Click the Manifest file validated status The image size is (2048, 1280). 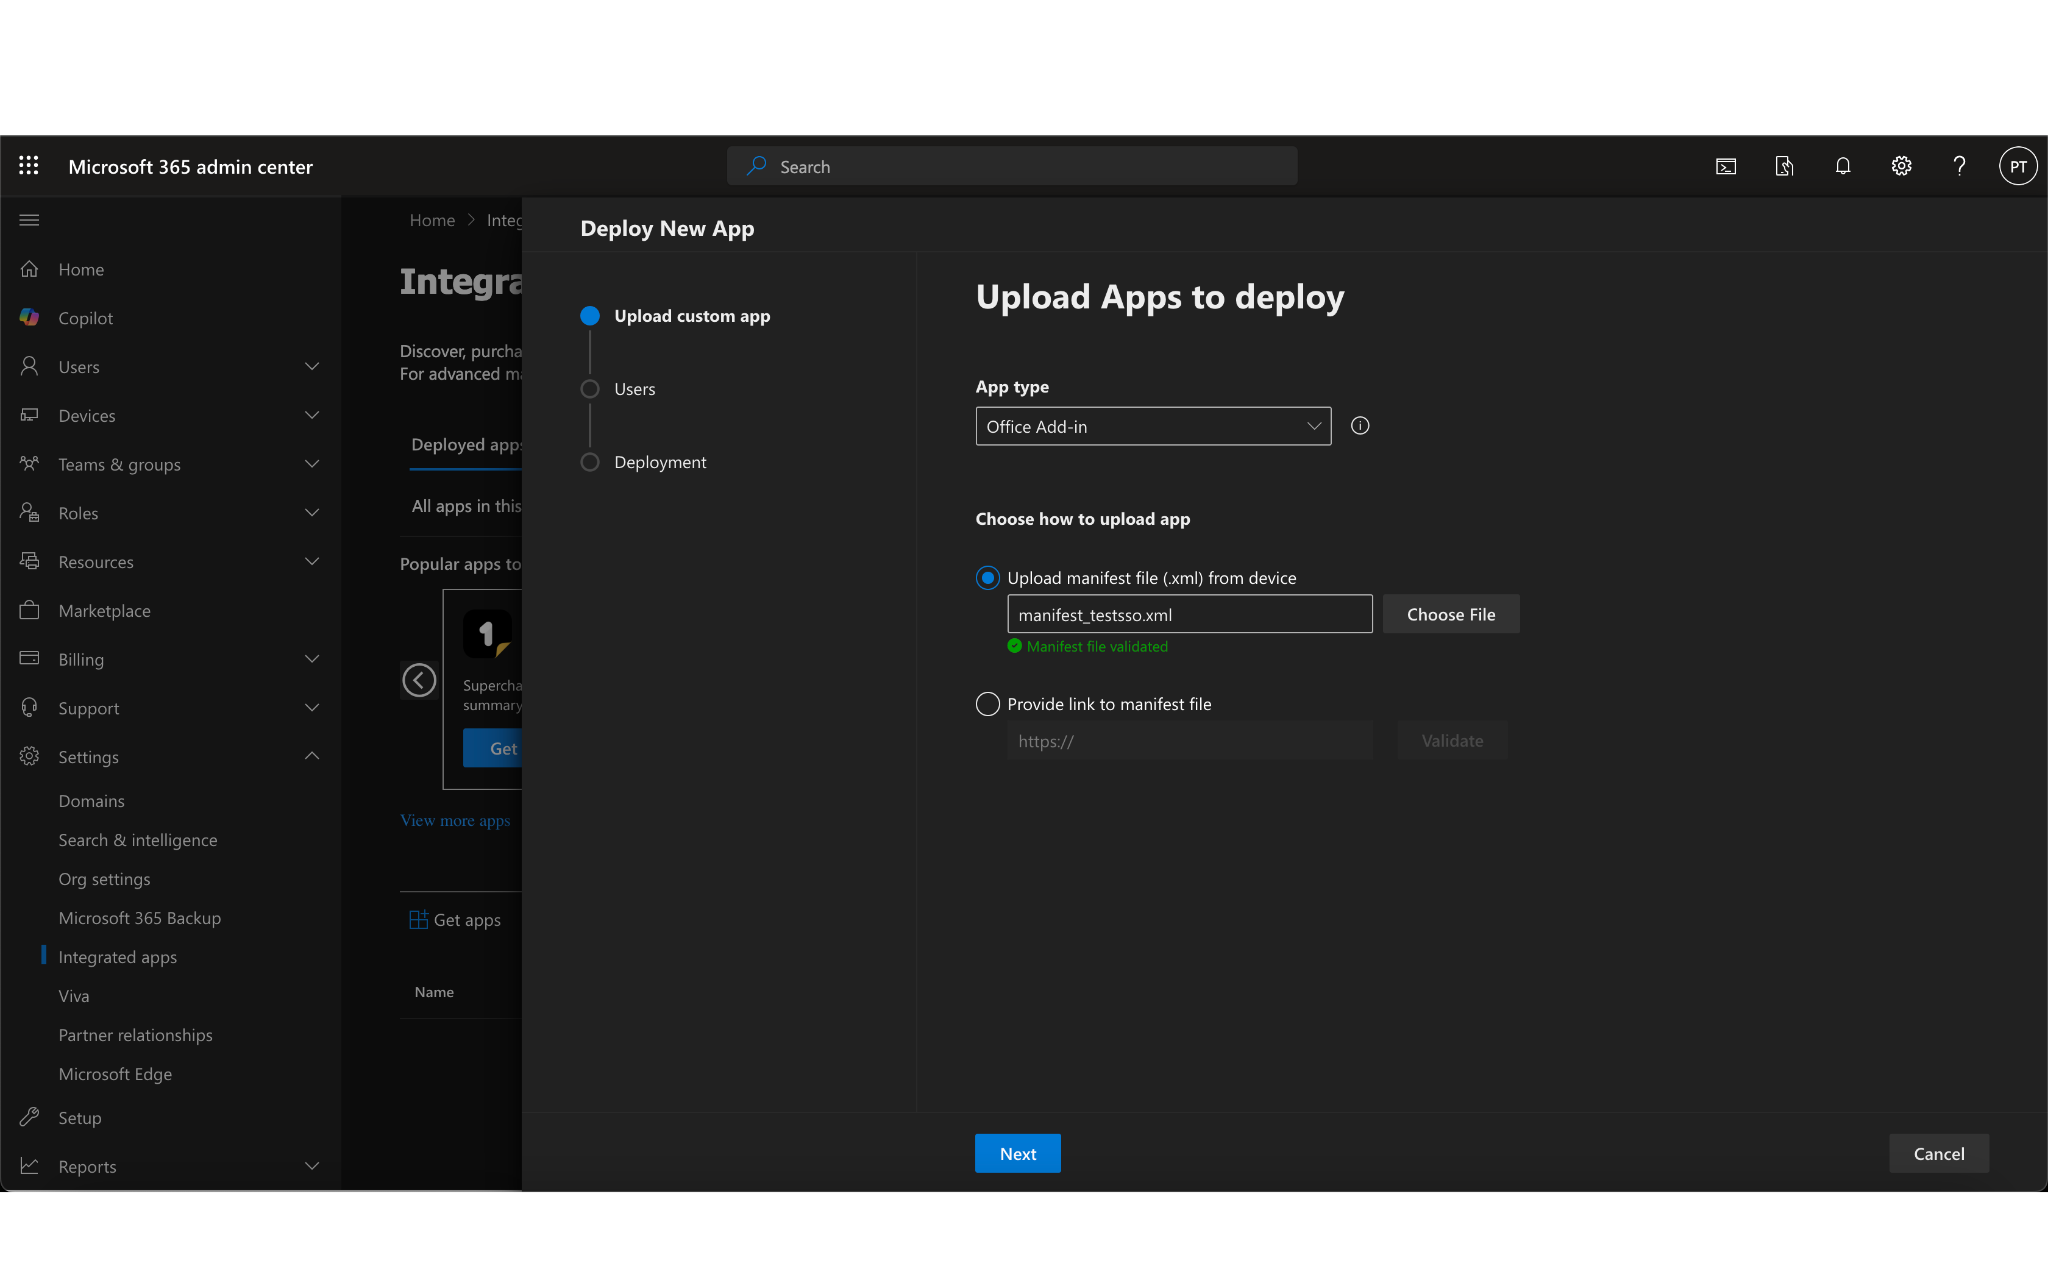[x=1088, y=646]
